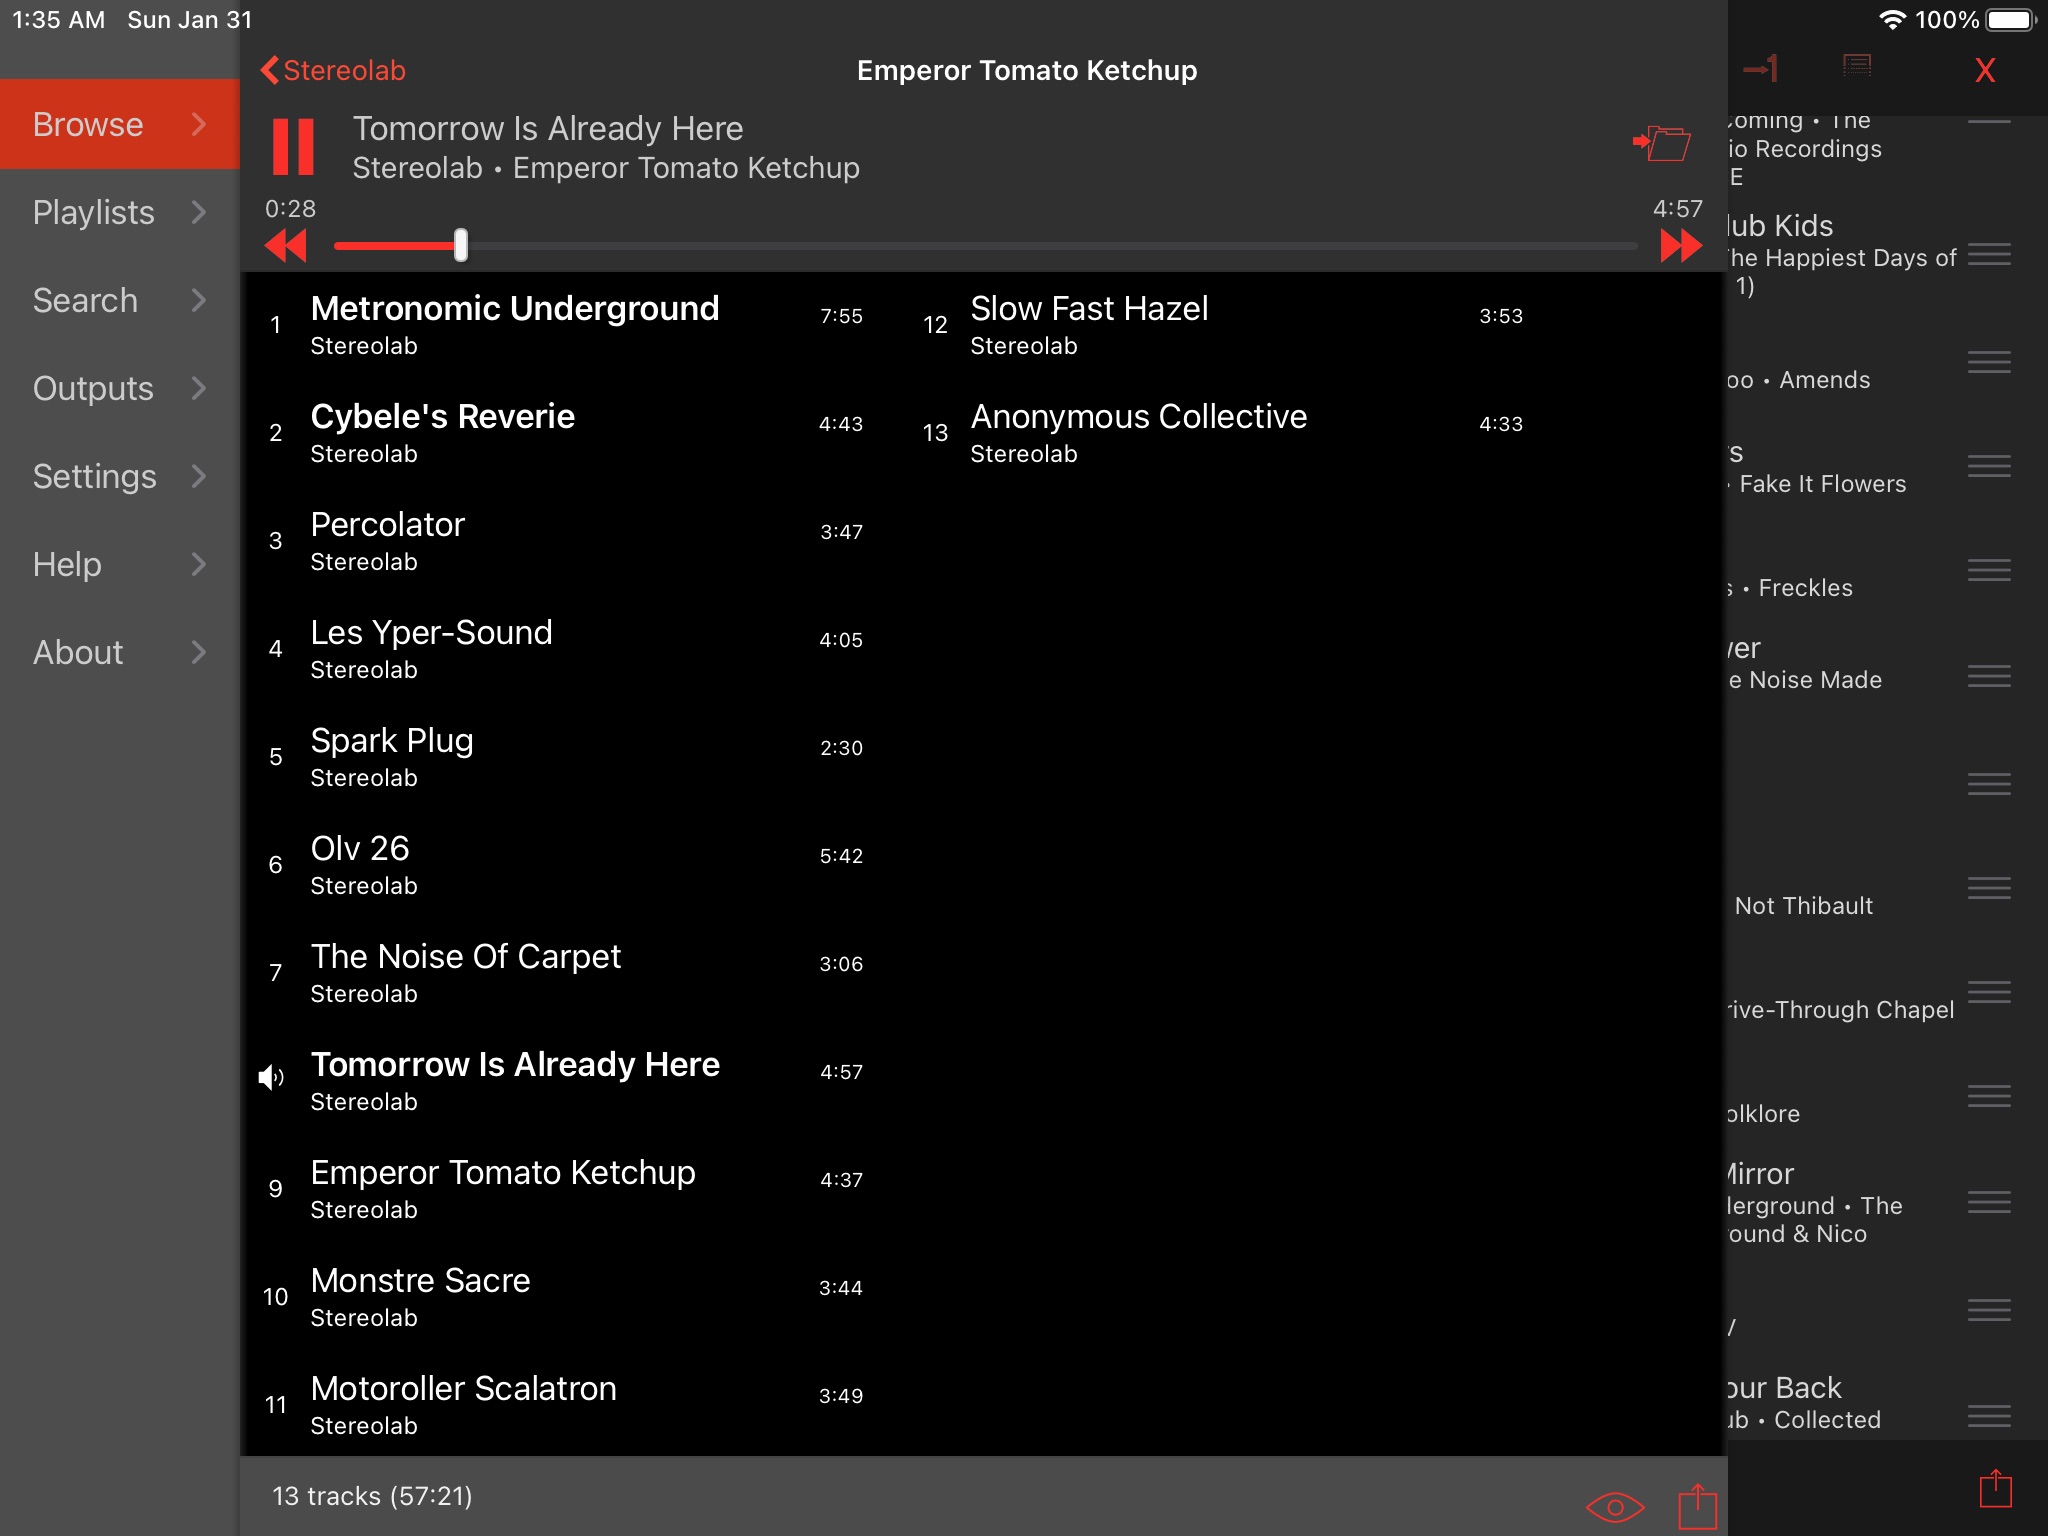
Task: Open the Browse sidebar section
Action: 120,124
